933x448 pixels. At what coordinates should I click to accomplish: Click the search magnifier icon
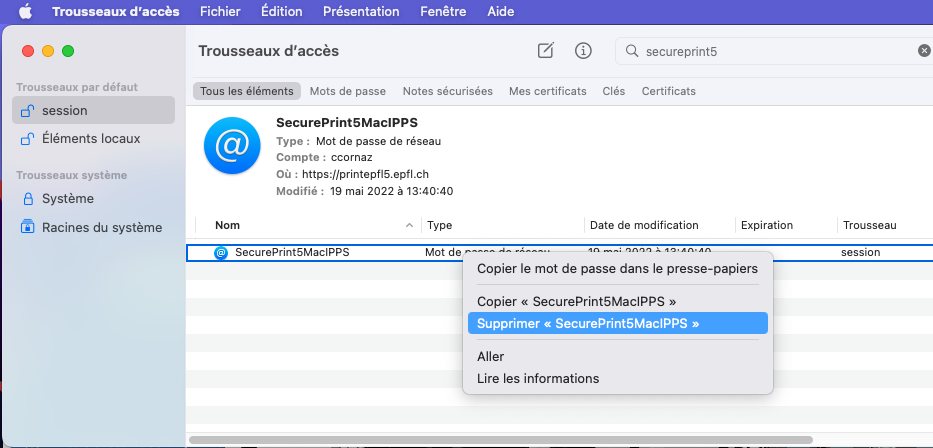(x=632, y=51)
